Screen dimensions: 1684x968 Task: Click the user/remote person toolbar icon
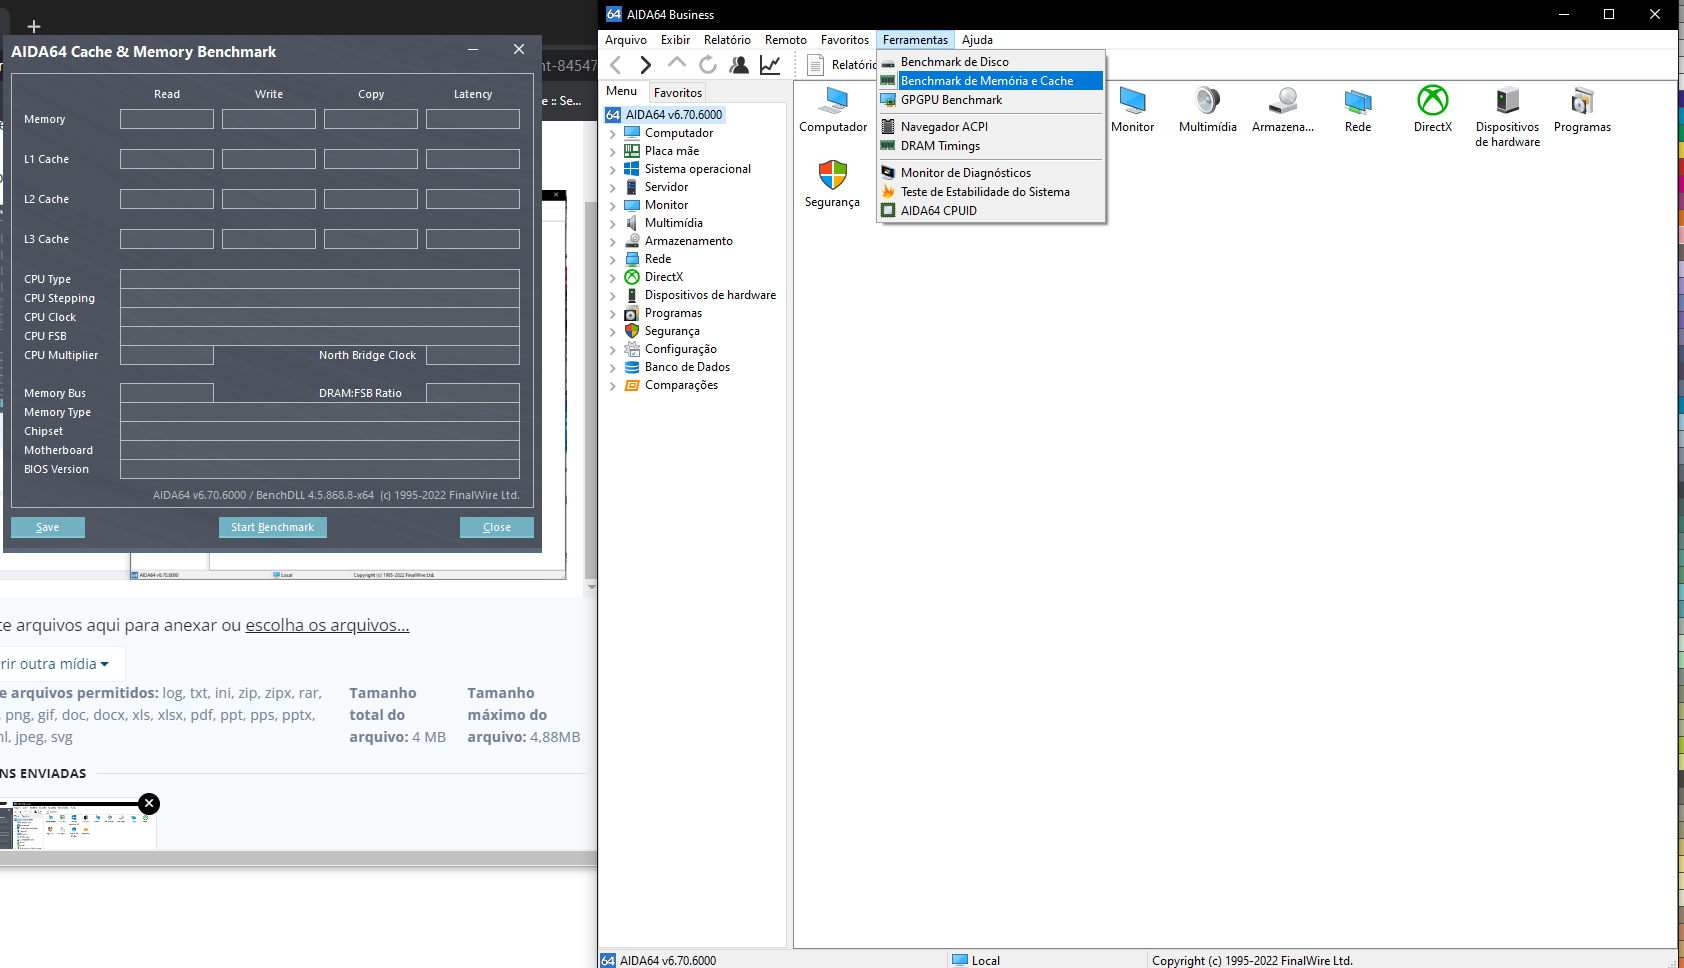pyautogui.click(x=739, y=65)
